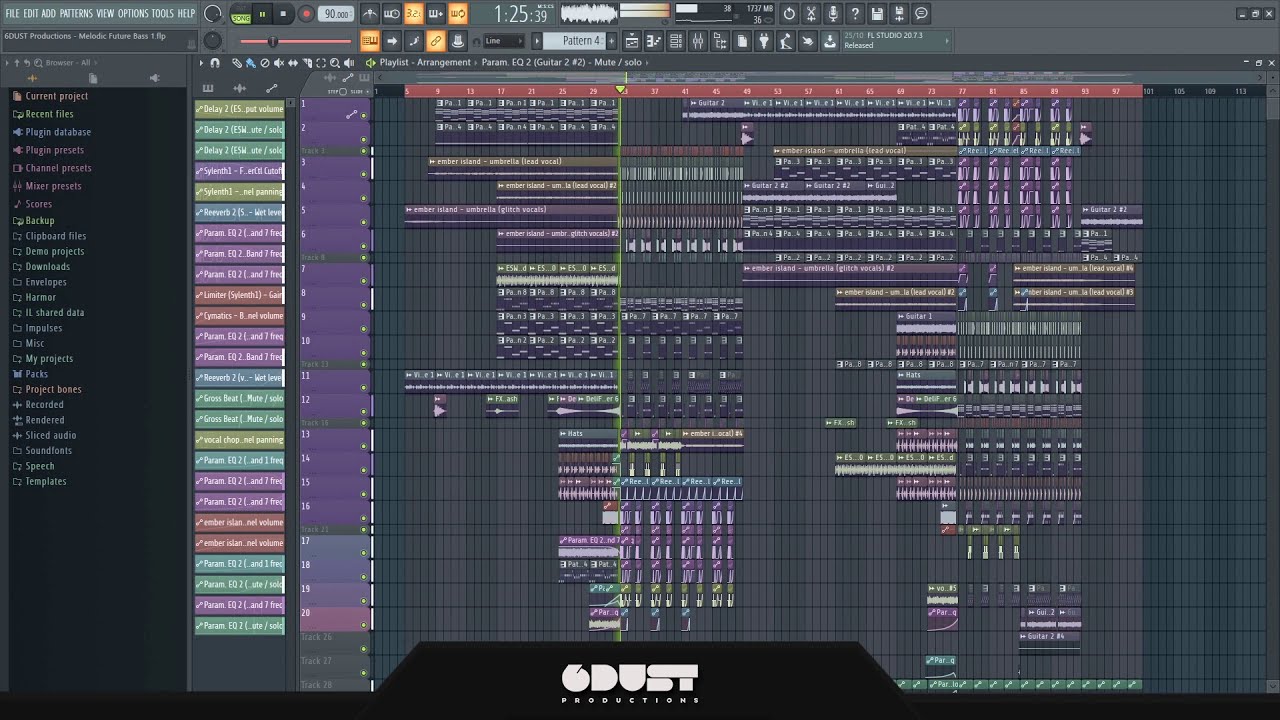Click the link-to-controller chain icon
Viewport: 1280px width, 720px height.
pyautogui.click(x=436, y=41)
